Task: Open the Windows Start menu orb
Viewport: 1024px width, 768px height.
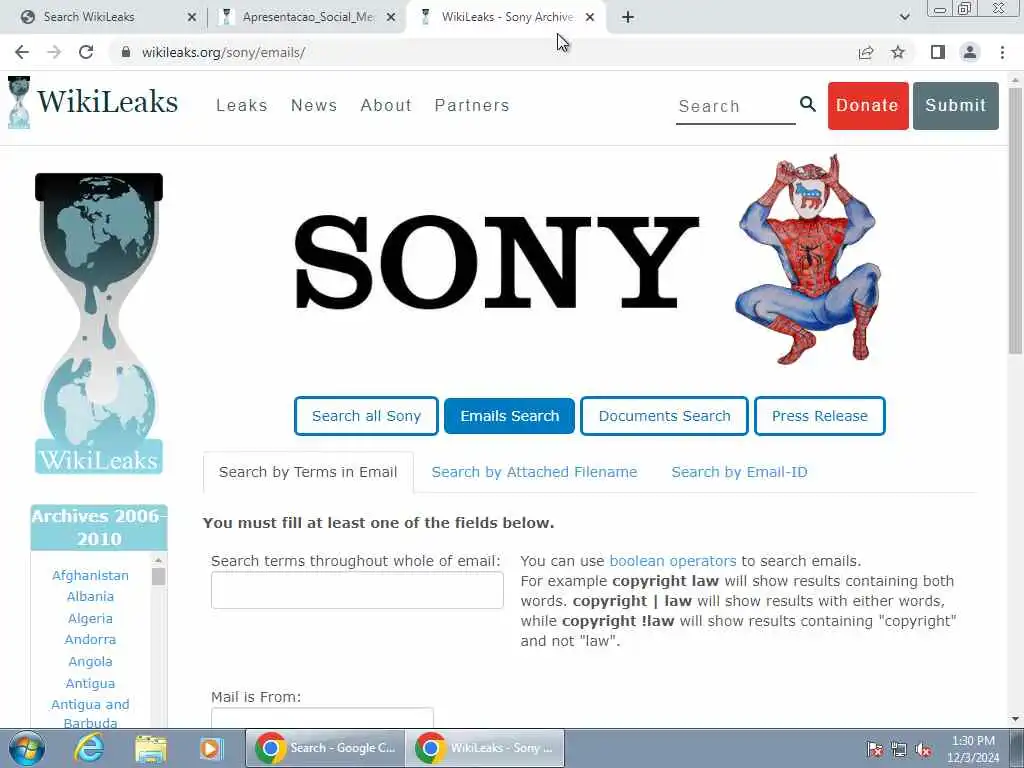Action: [x=27, y=748]
